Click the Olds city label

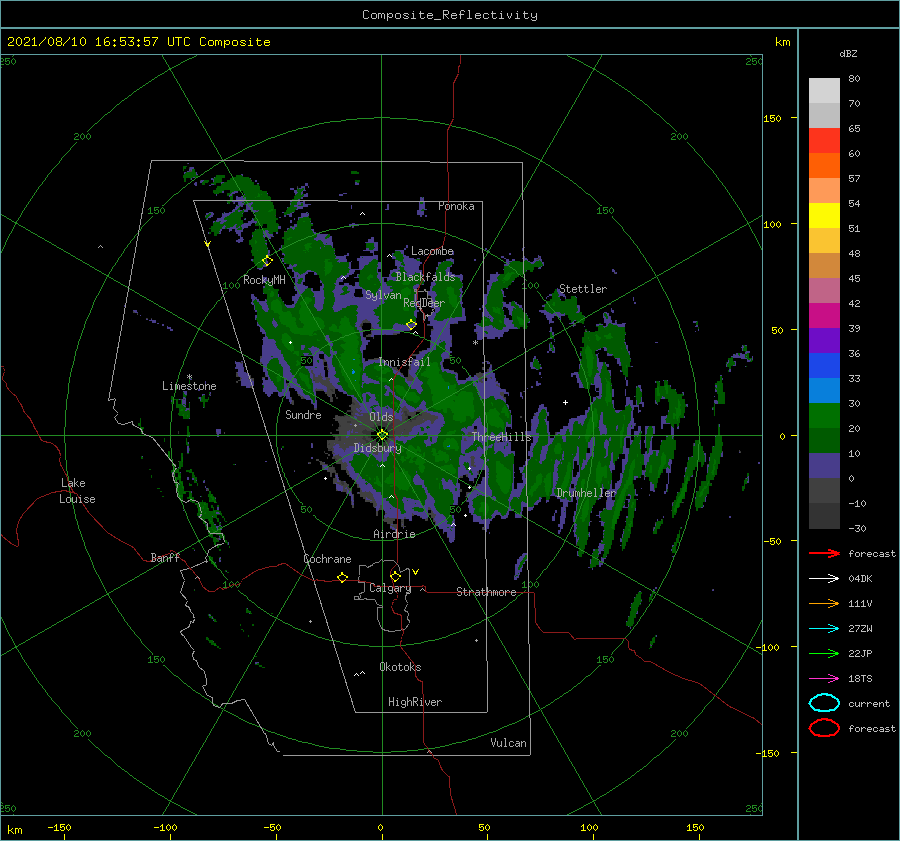(381, 416)
